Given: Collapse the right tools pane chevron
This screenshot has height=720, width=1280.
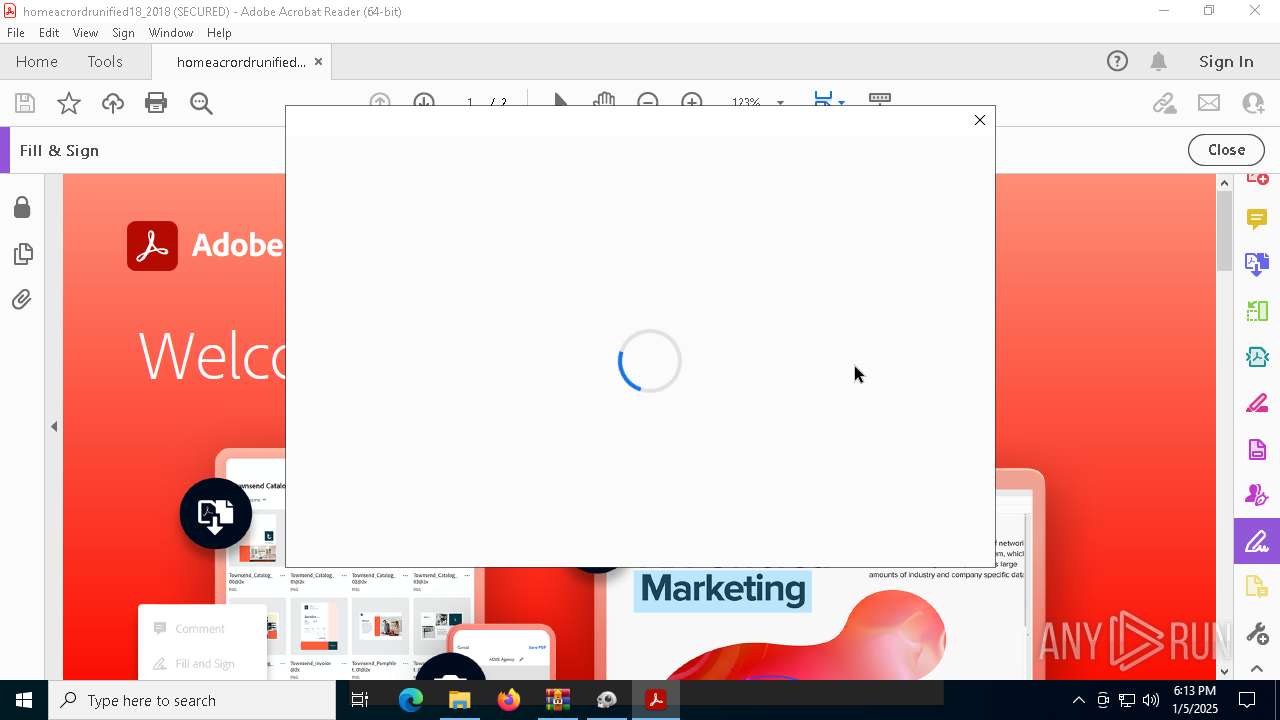Looking at the screenshot, I should pos(1257,668).
